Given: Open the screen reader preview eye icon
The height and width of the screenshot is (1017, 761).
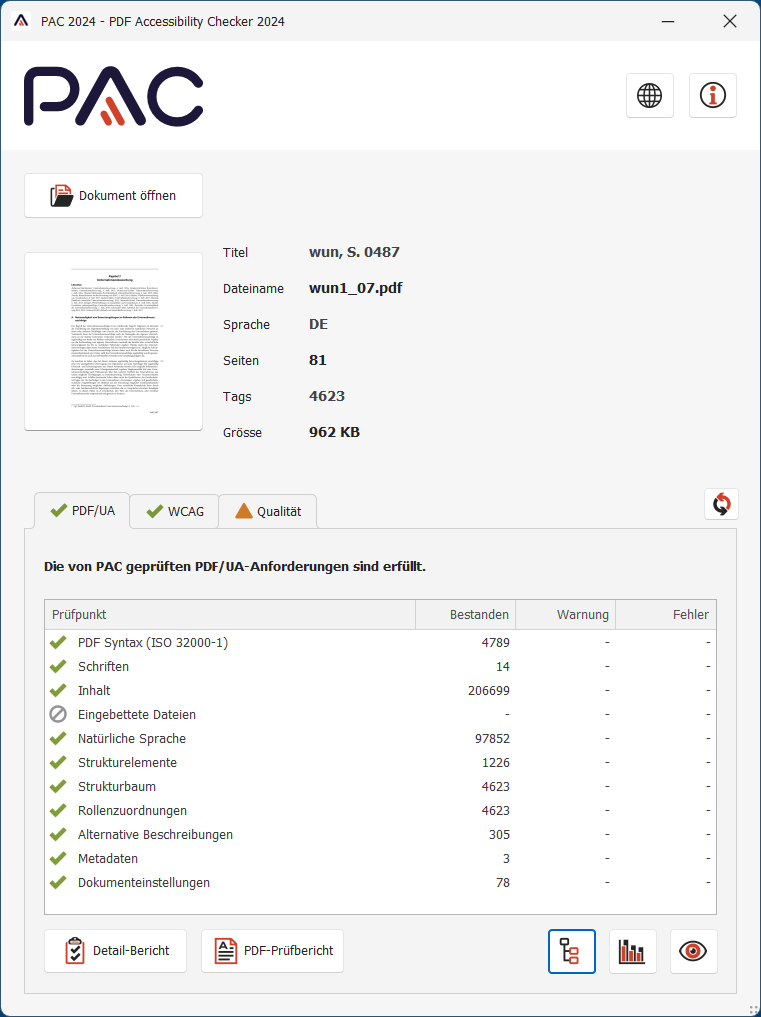Looking at the screenshot, I should (693, 951).
